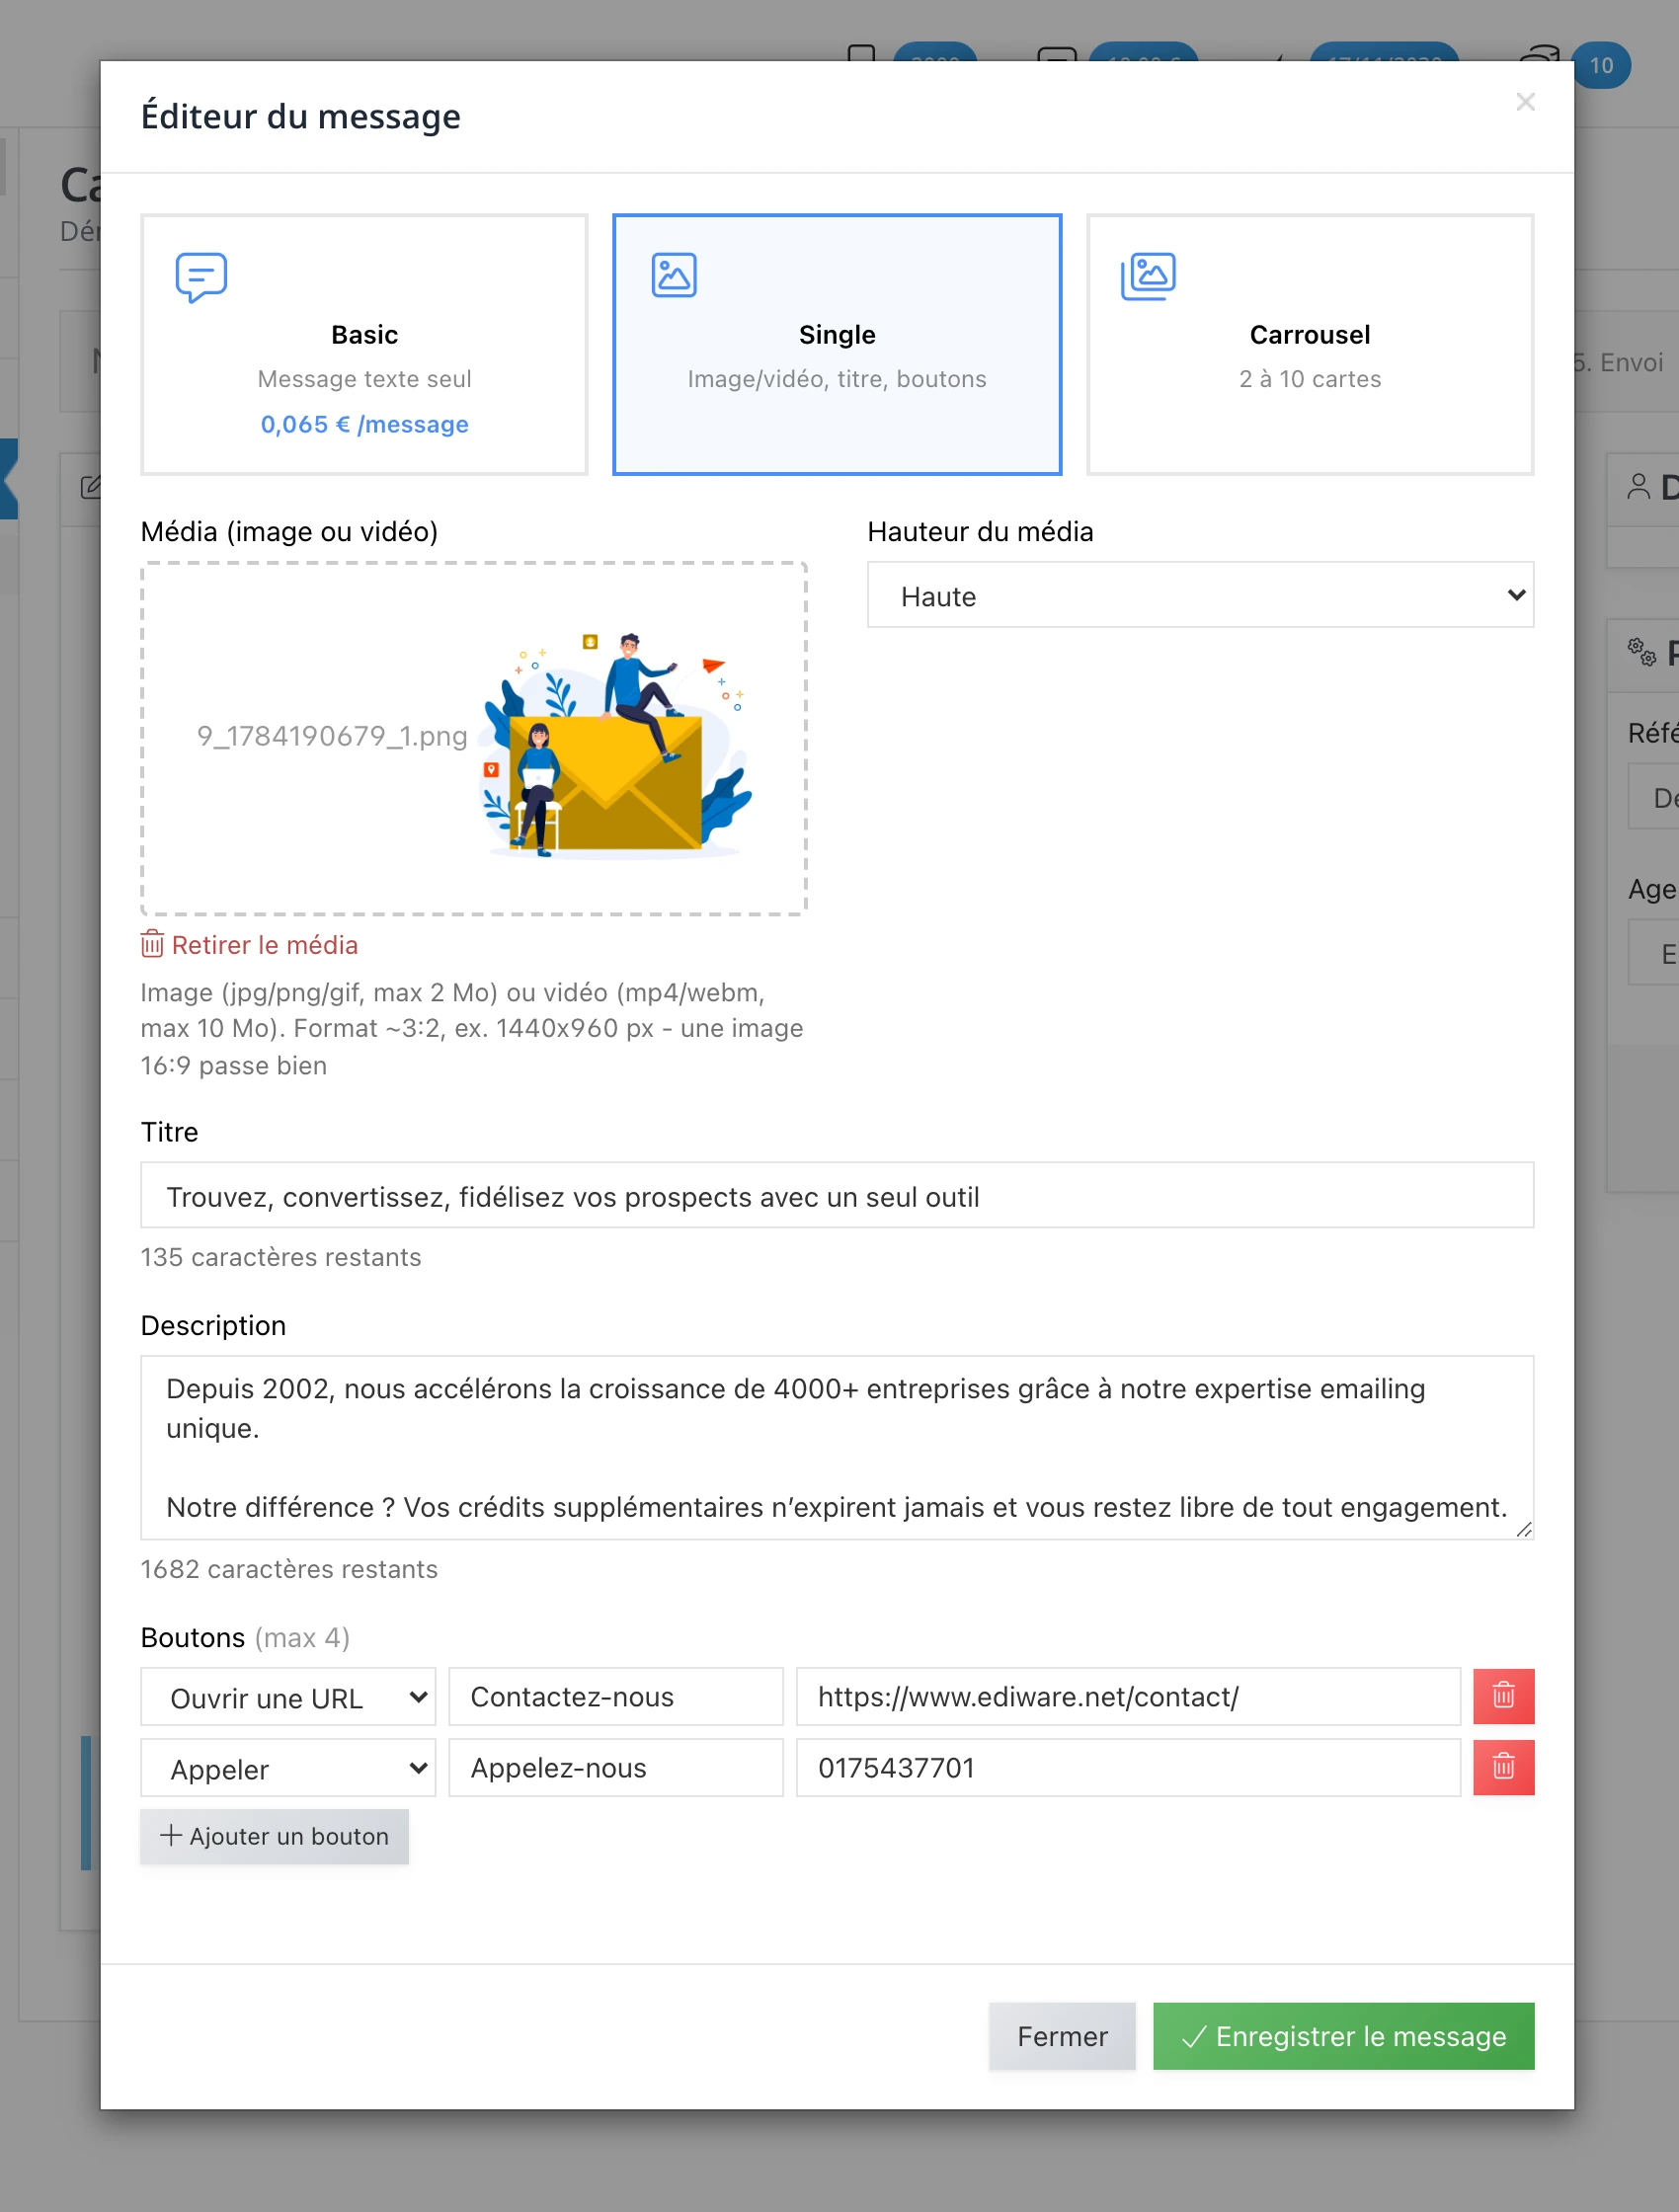
Task: Open the Appeler action dropdown
Action: click(x=288, y=1768)
